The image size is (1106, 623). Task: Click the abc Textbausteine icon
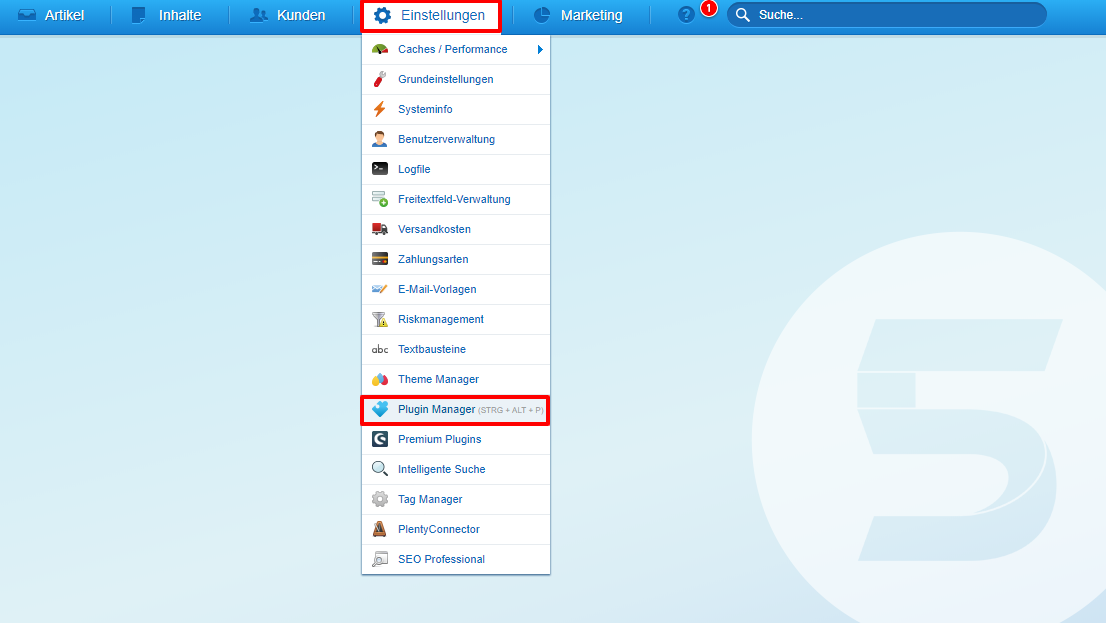pos(379,349)
